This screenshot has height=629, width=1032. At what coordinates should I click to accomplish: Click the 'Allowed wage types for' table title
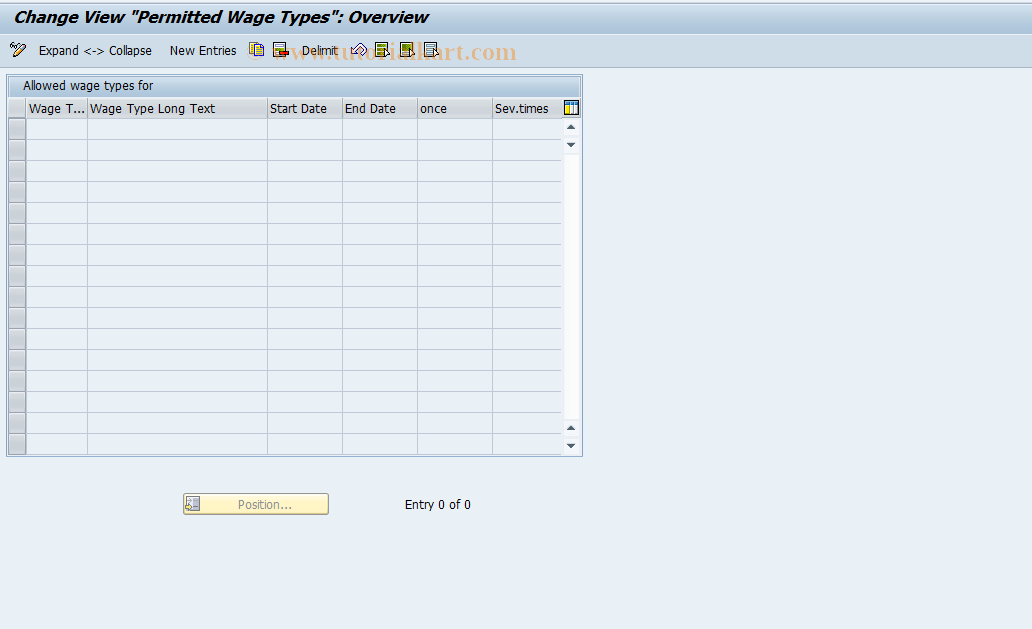point(88,86)
